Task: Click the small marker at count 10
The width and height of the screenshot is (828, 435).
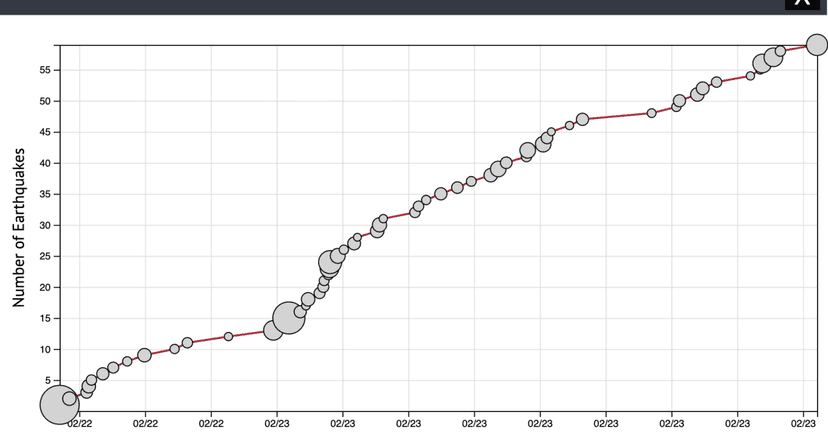Action: coord(174,349)
